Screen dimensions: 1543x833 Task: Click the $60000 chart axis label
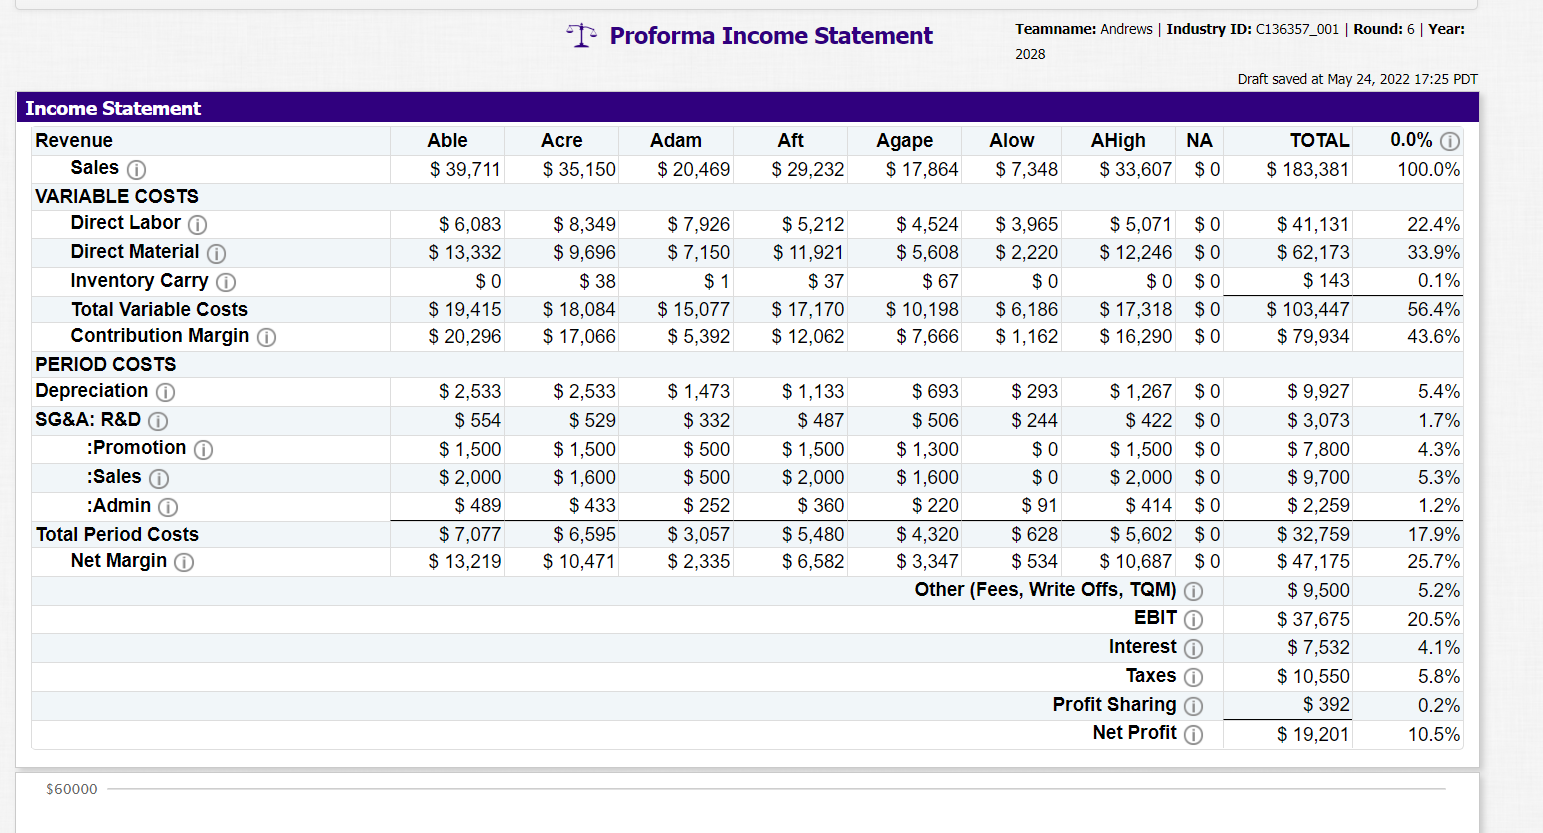[72, 789]
